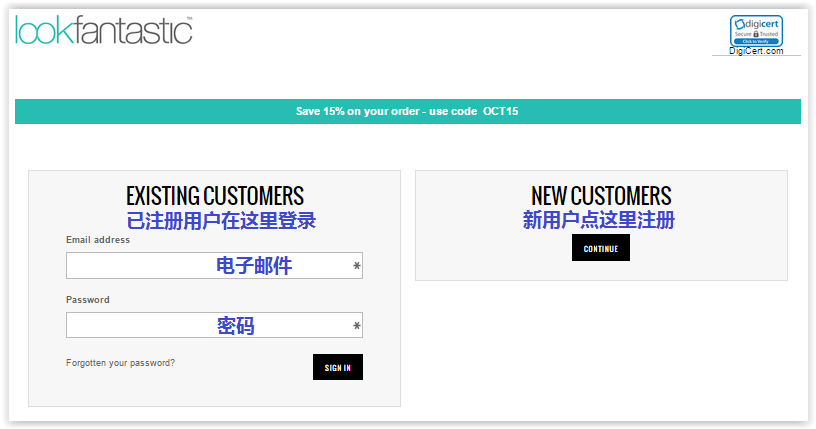The image size is (816, 429).
Task: Click the Email address label
Action: tap(98, 240)
